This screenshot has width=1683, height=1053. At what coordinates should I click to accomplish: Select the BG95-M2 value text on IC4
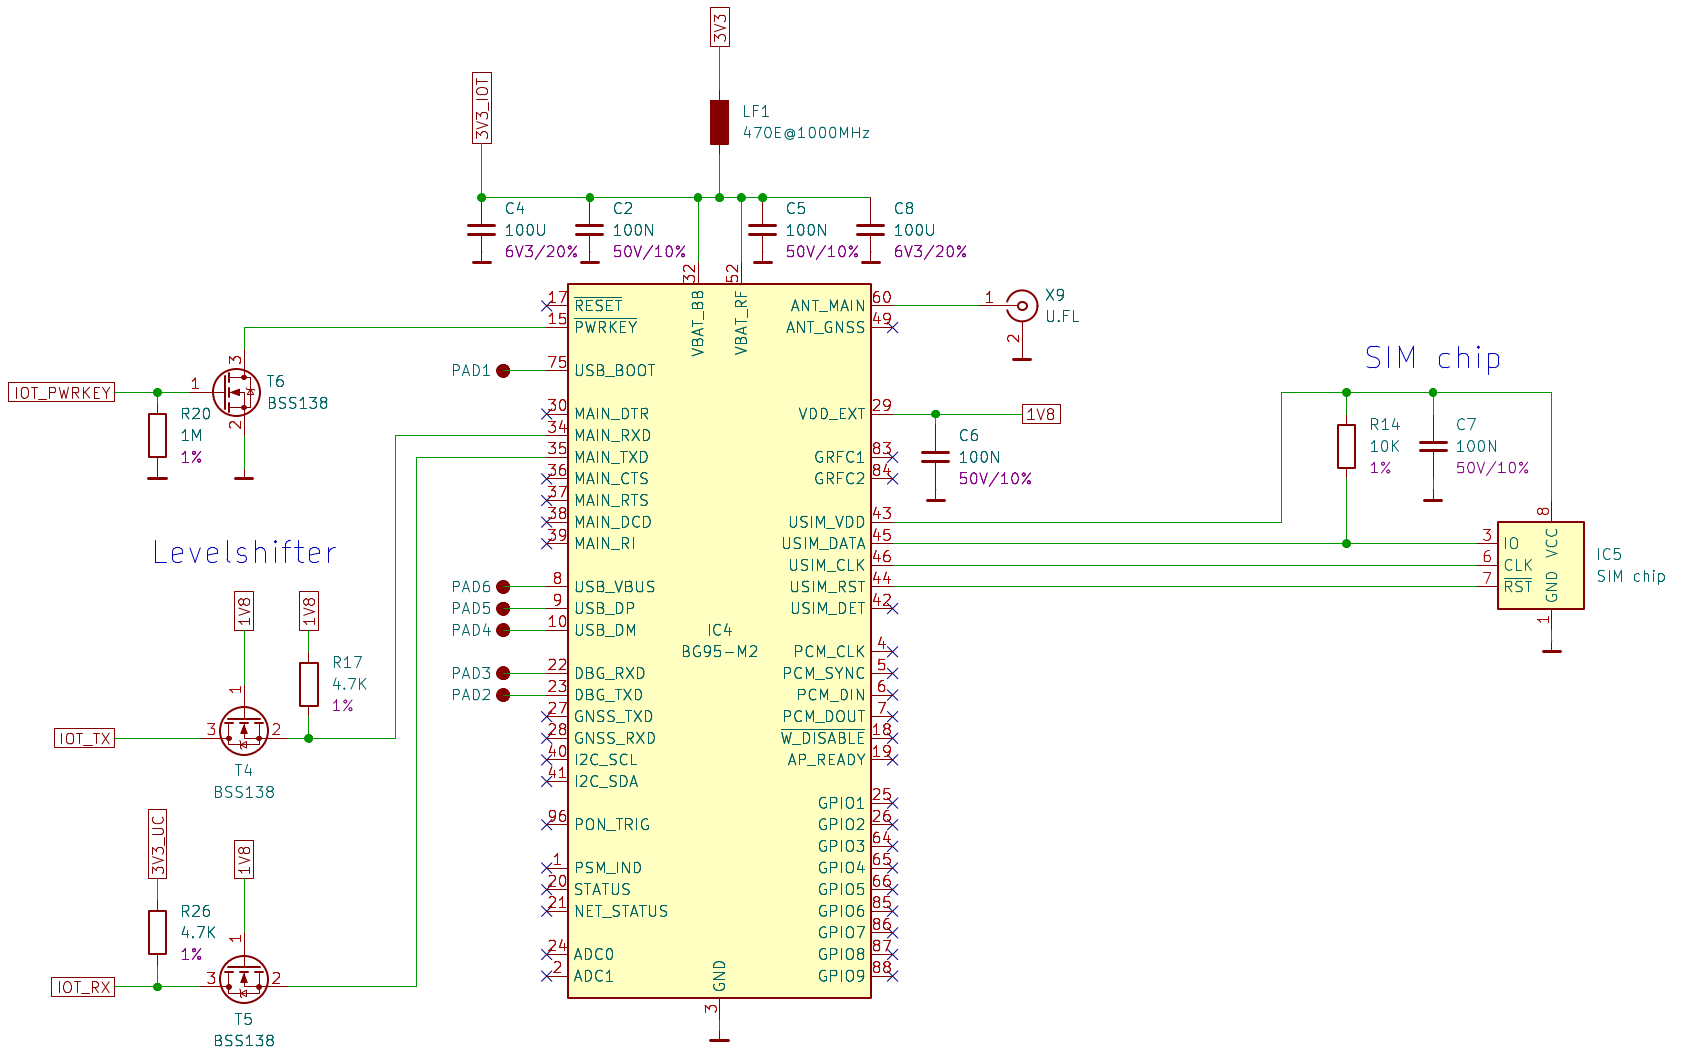tap(719, 652)
